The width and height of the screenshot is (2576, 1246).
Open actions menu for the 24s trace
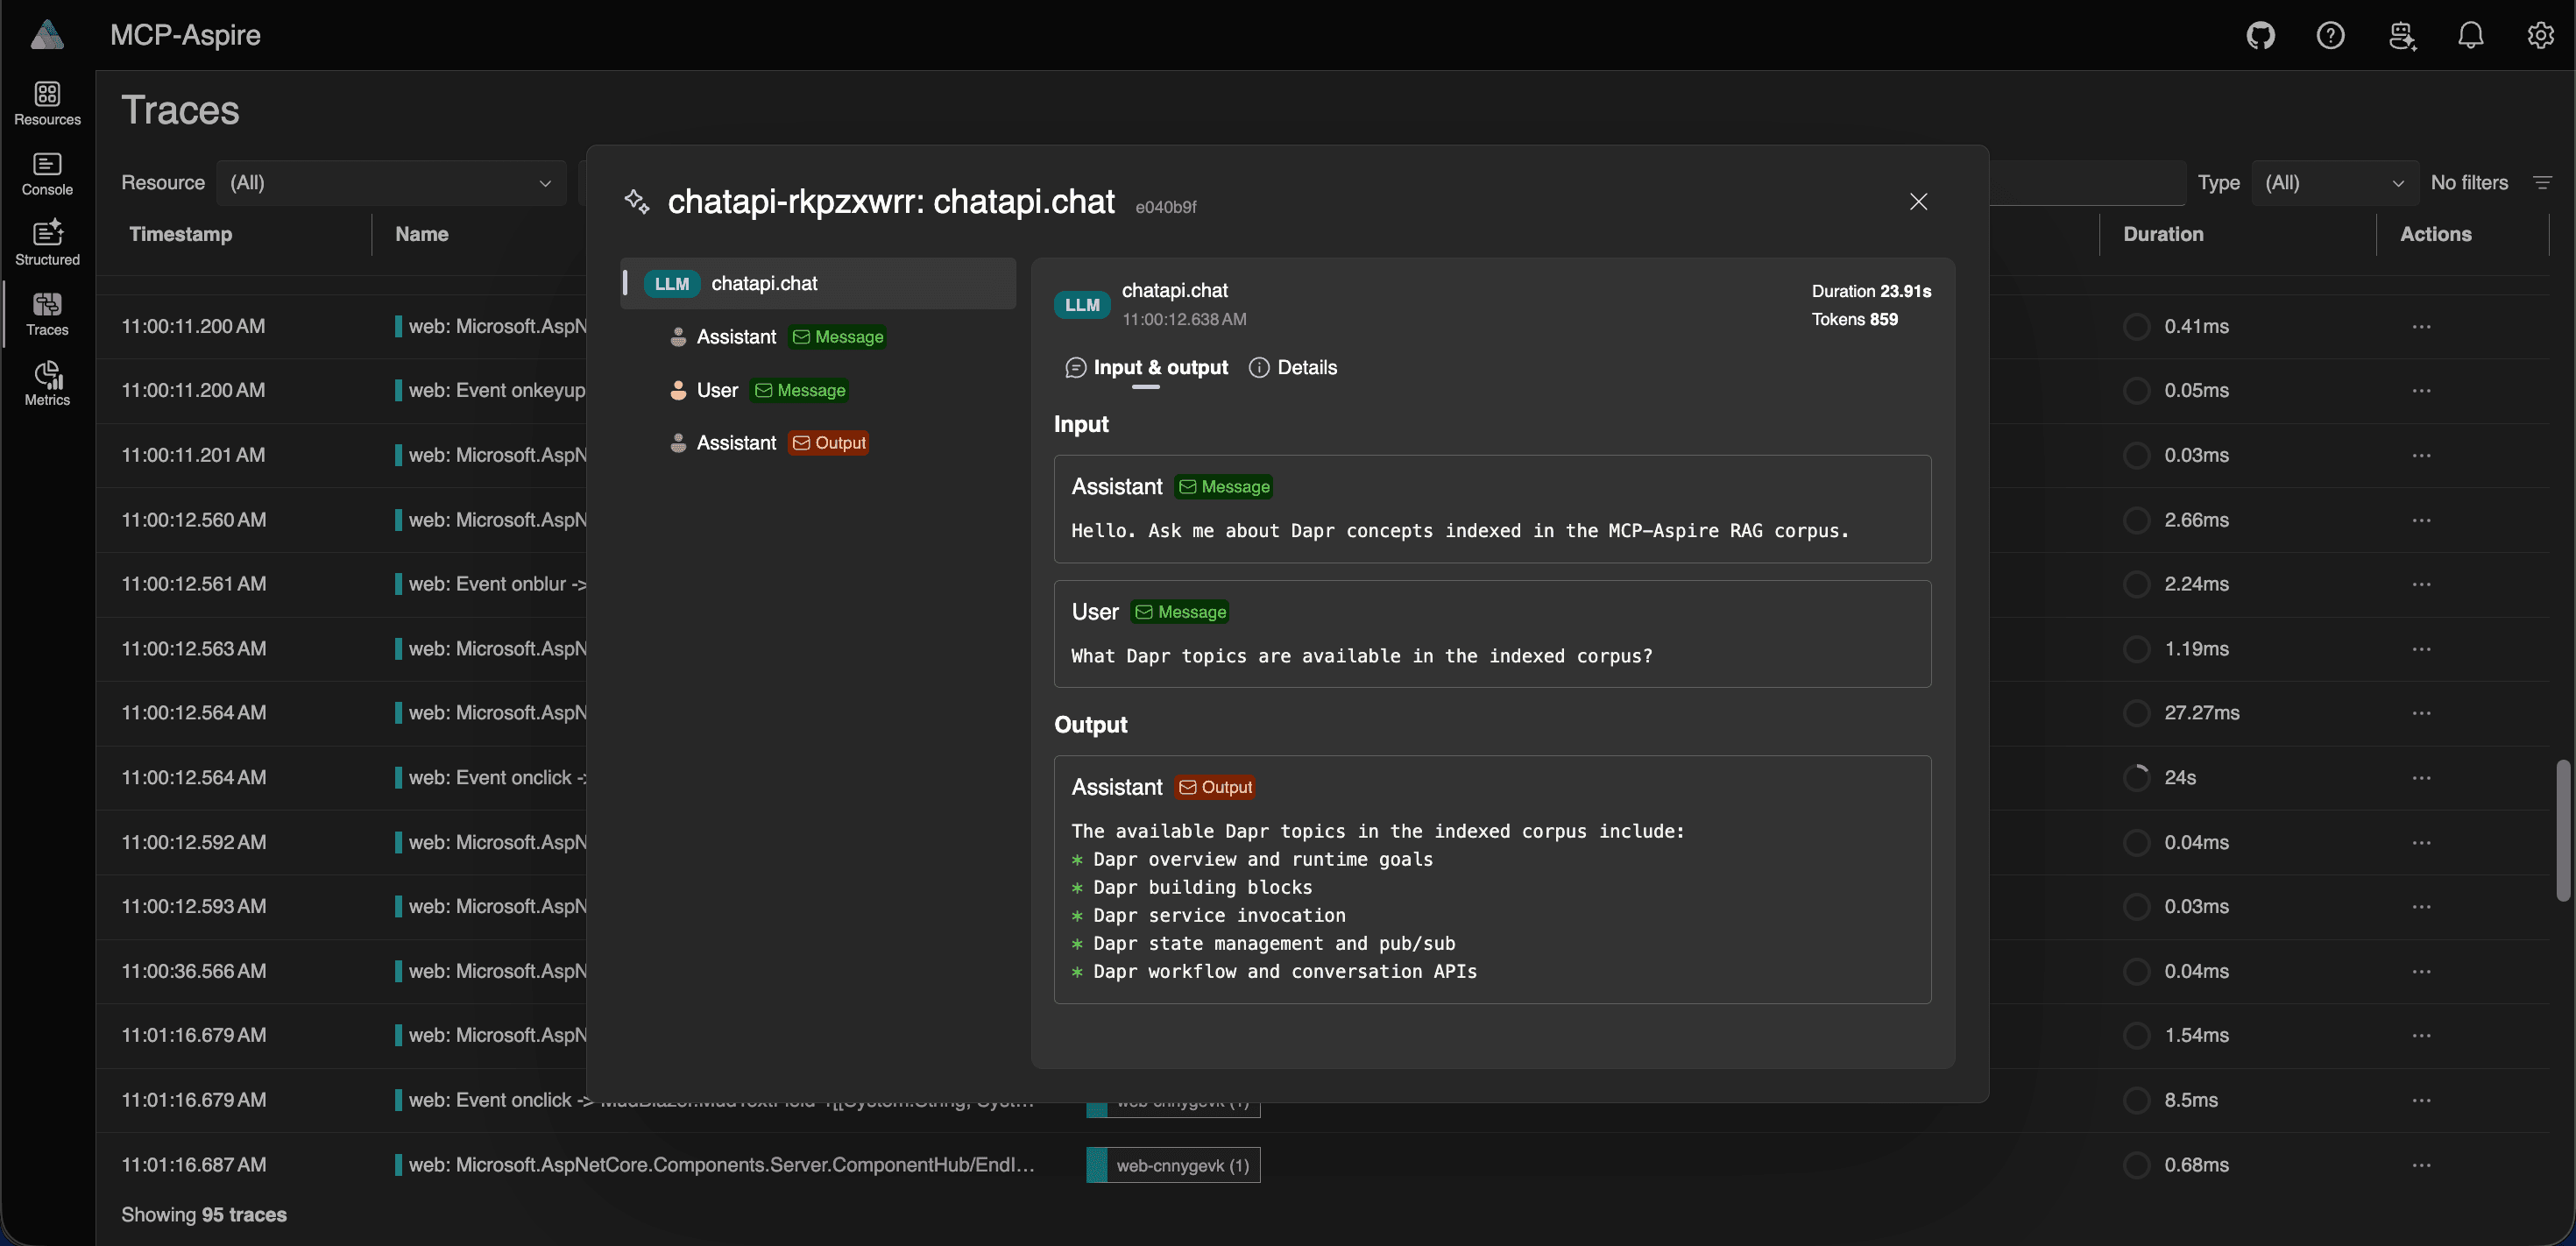point(2421,778)
